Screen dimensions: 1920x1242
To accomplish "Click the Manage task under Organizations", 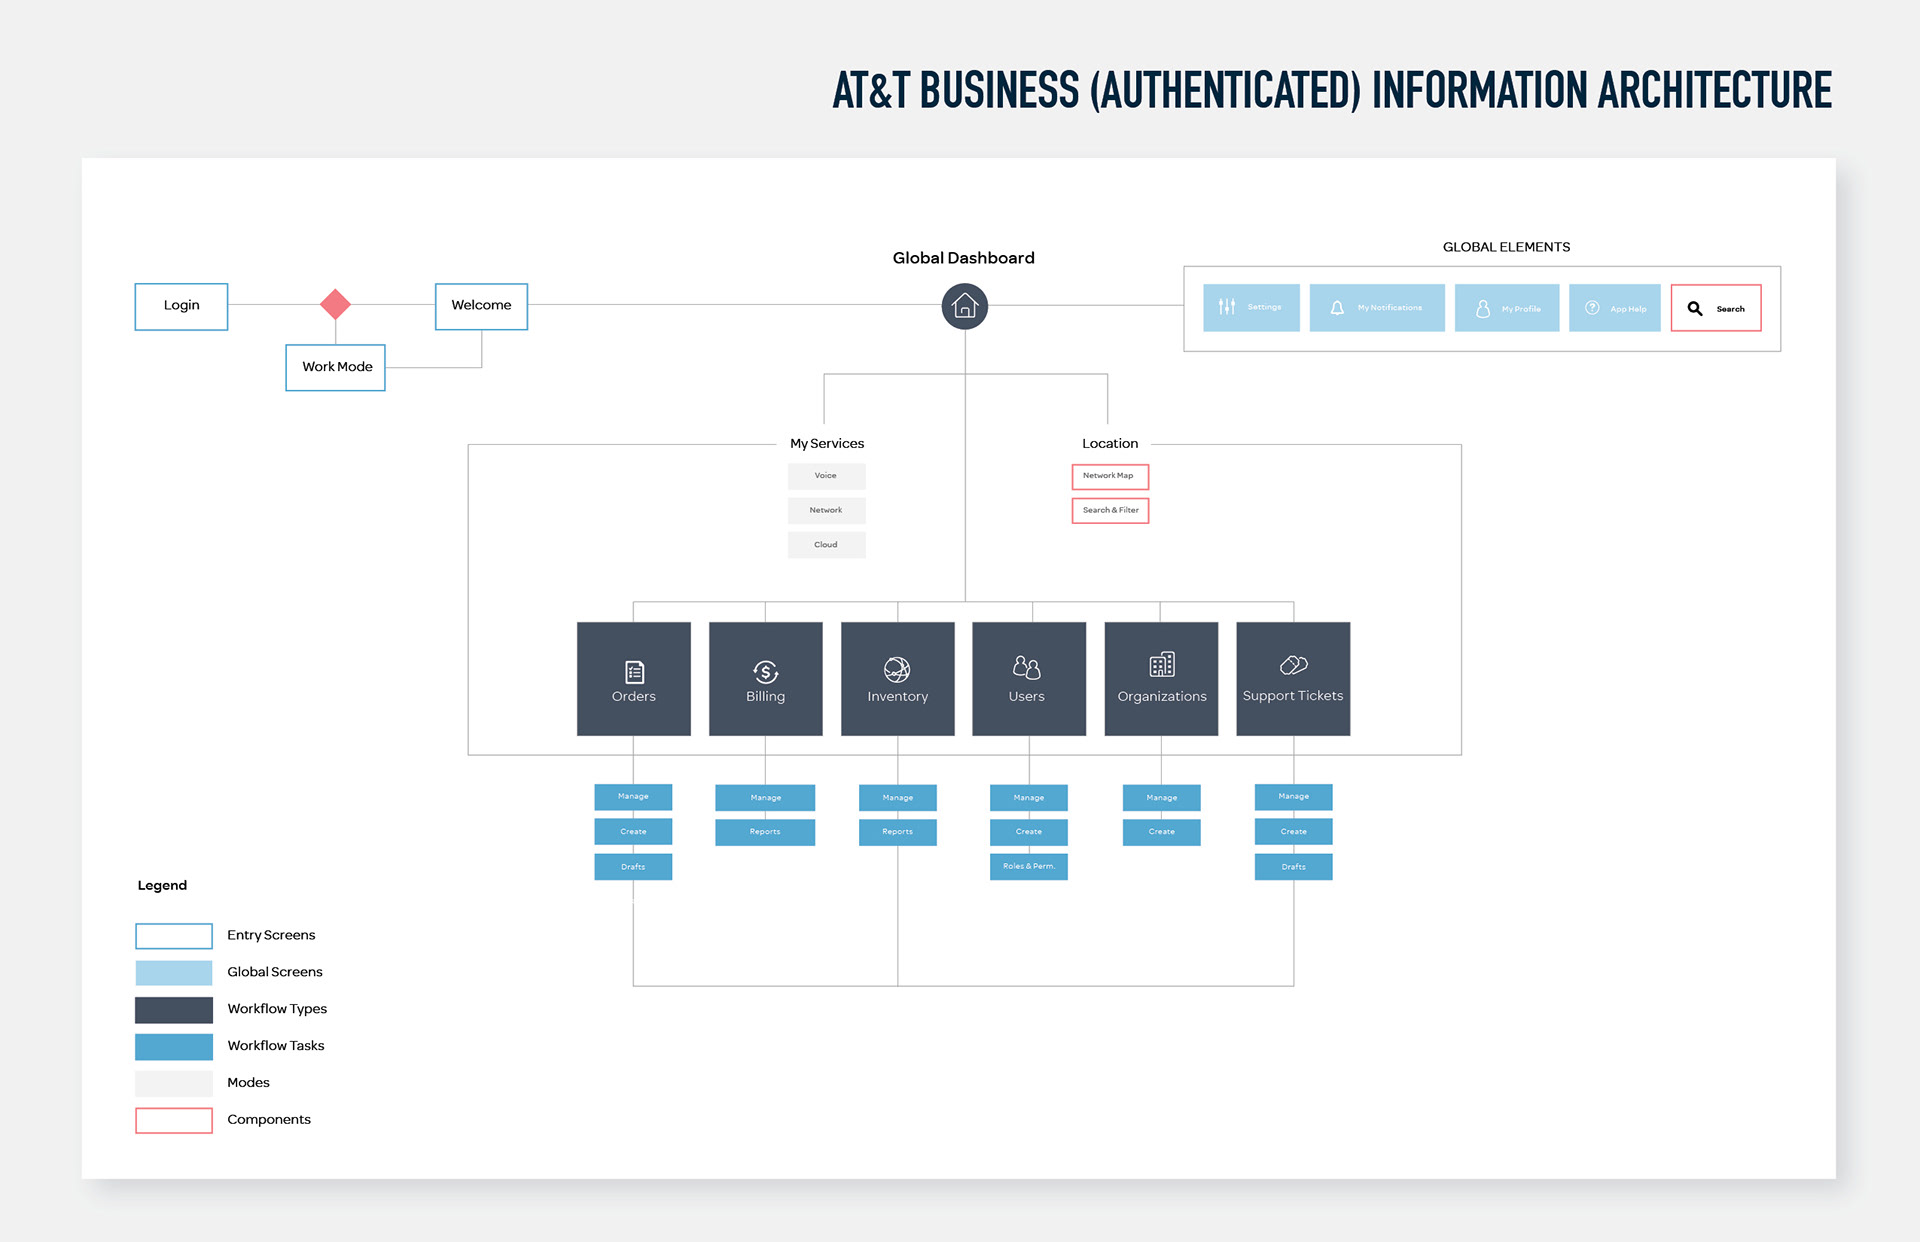I will (1161, 798).
